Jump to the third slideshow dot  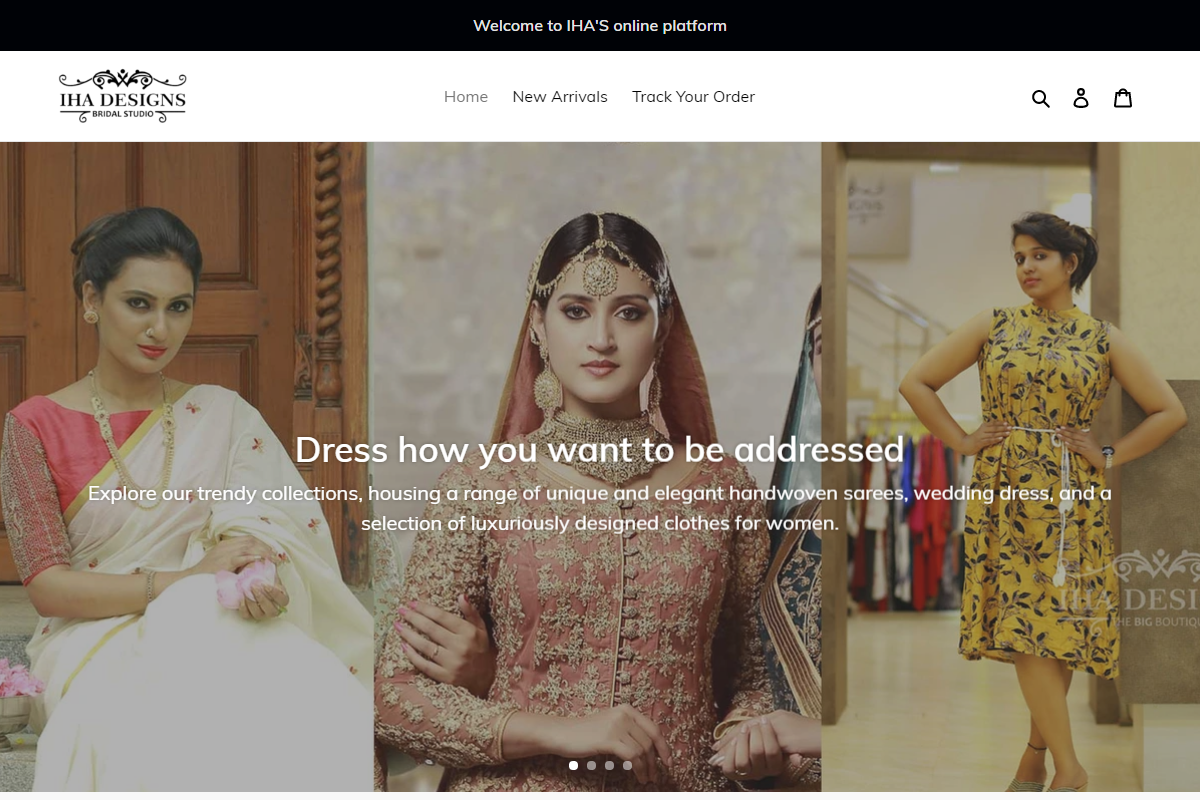click(609, 765)
